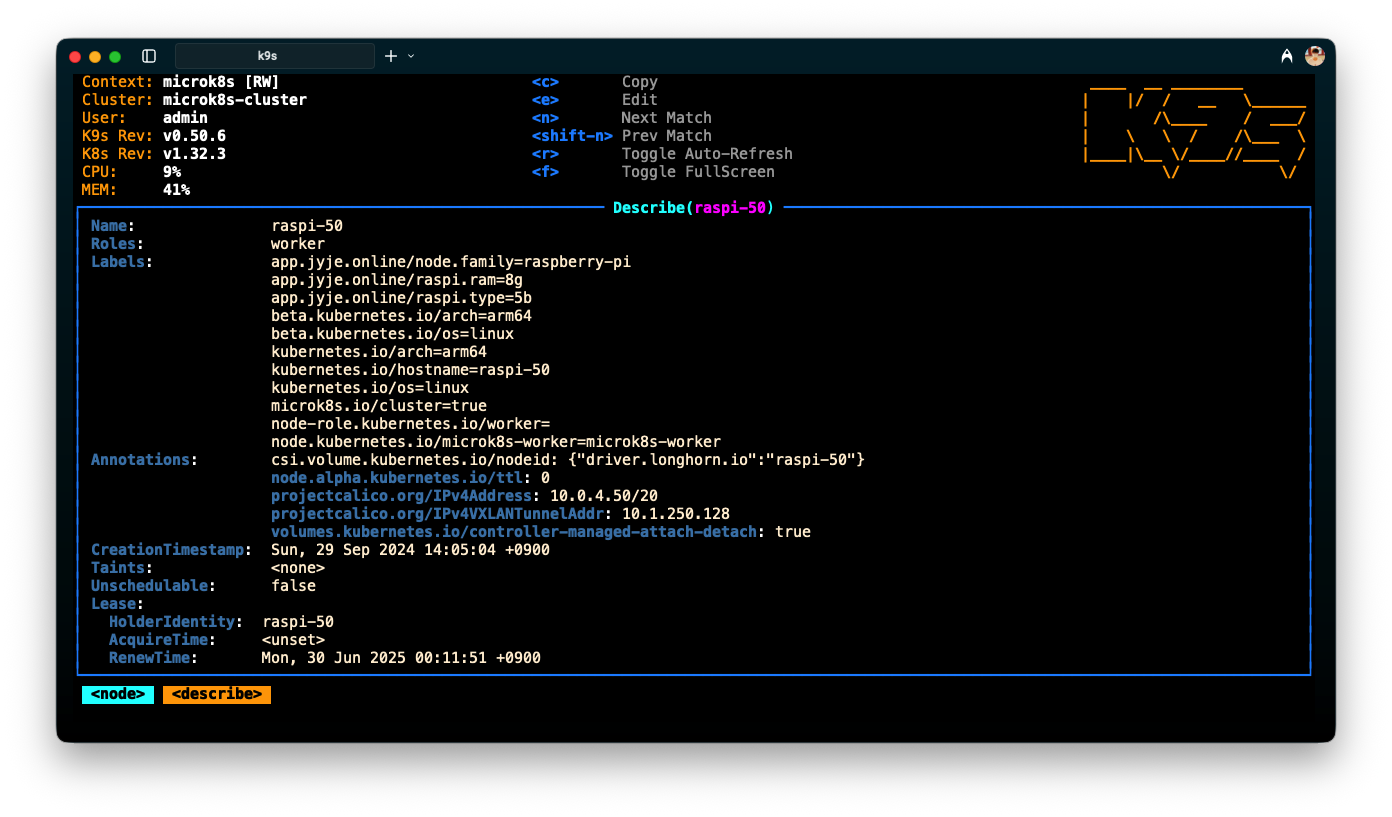Click label raspi.ram=8g
This screenshot has height=817, width=1392.
pos(397,280)
